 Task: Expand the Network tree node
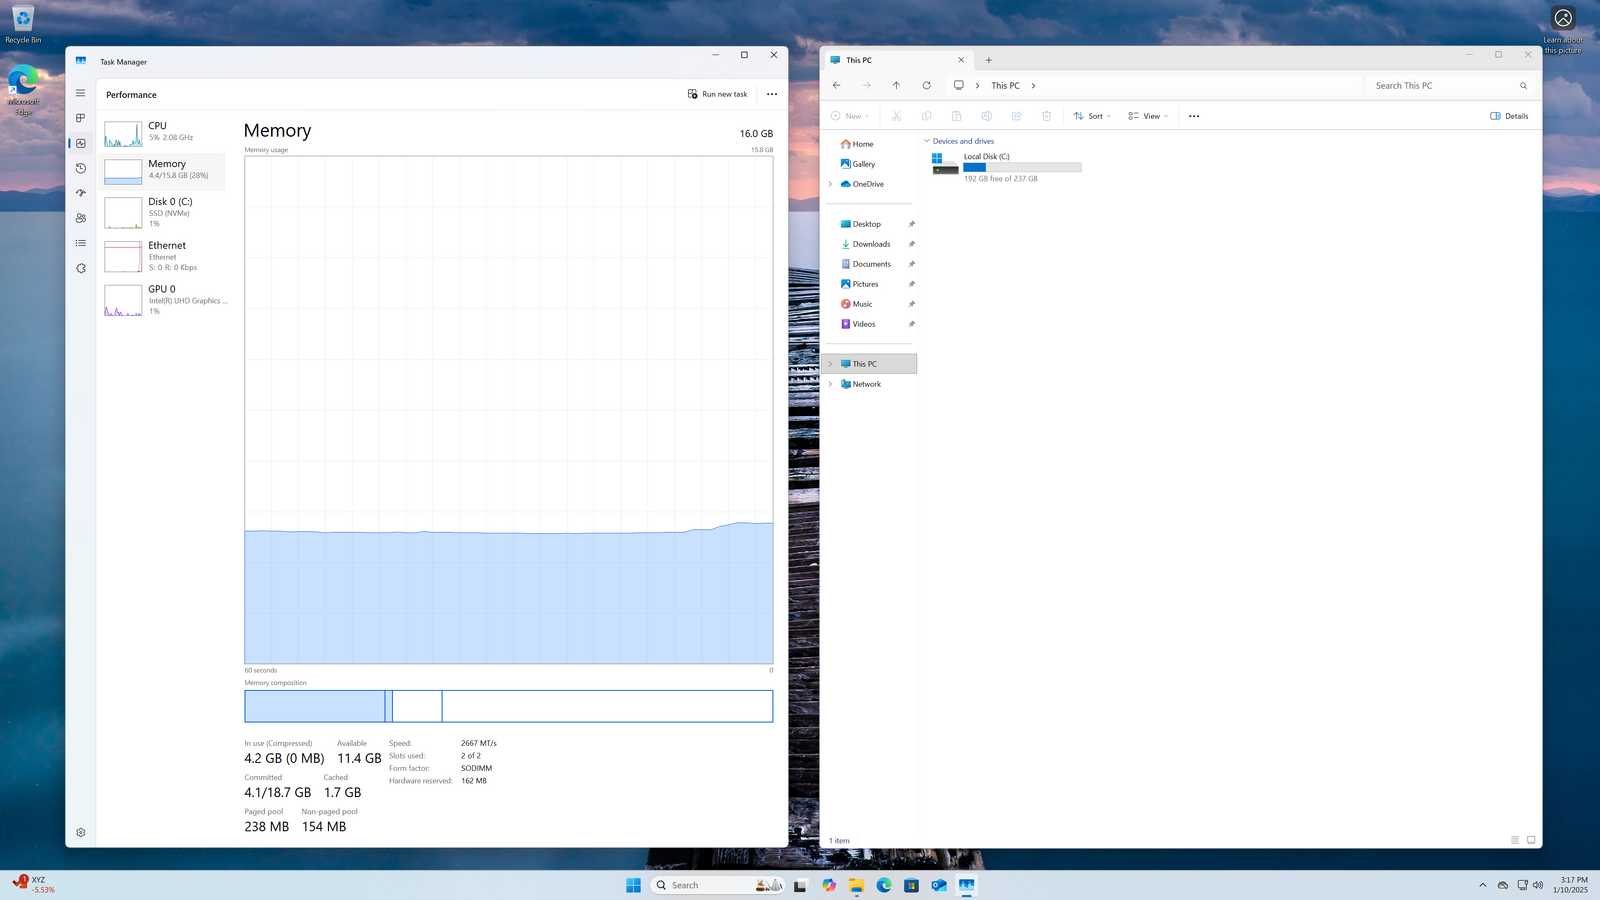pos(830,384)
